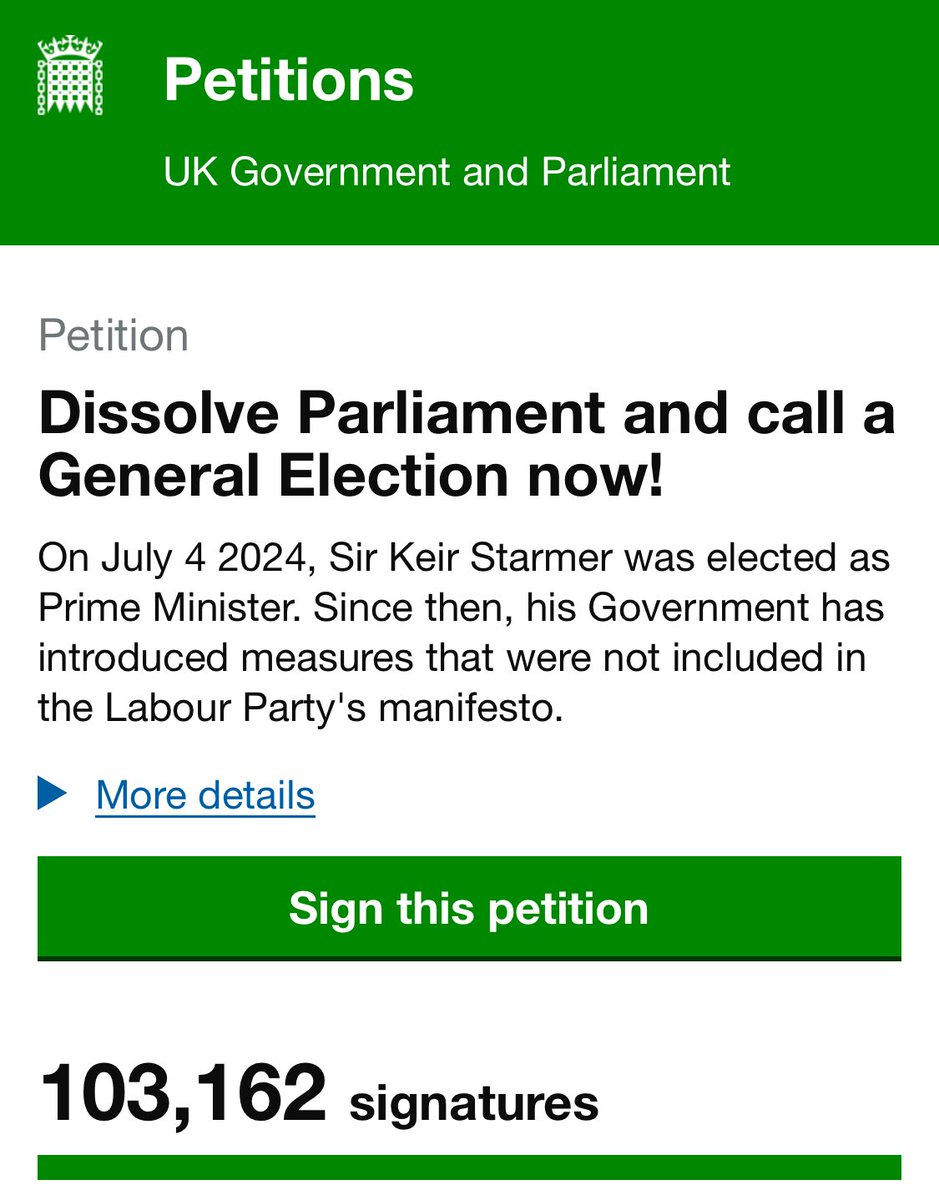Viewport: 939px width, 1200px height.
Task: Click the green signature progress bar
Action: click(x=469, y=1168)
